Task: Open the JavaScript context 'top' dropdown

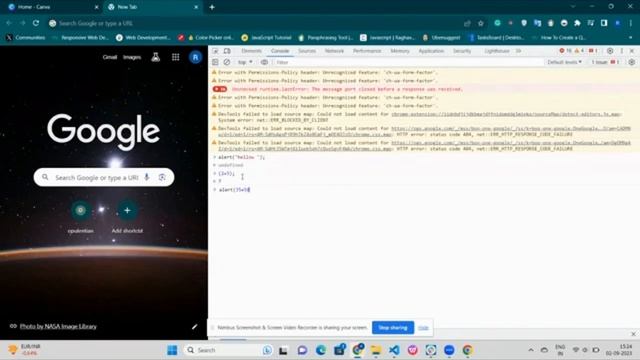Action: (x=245, y=62)
